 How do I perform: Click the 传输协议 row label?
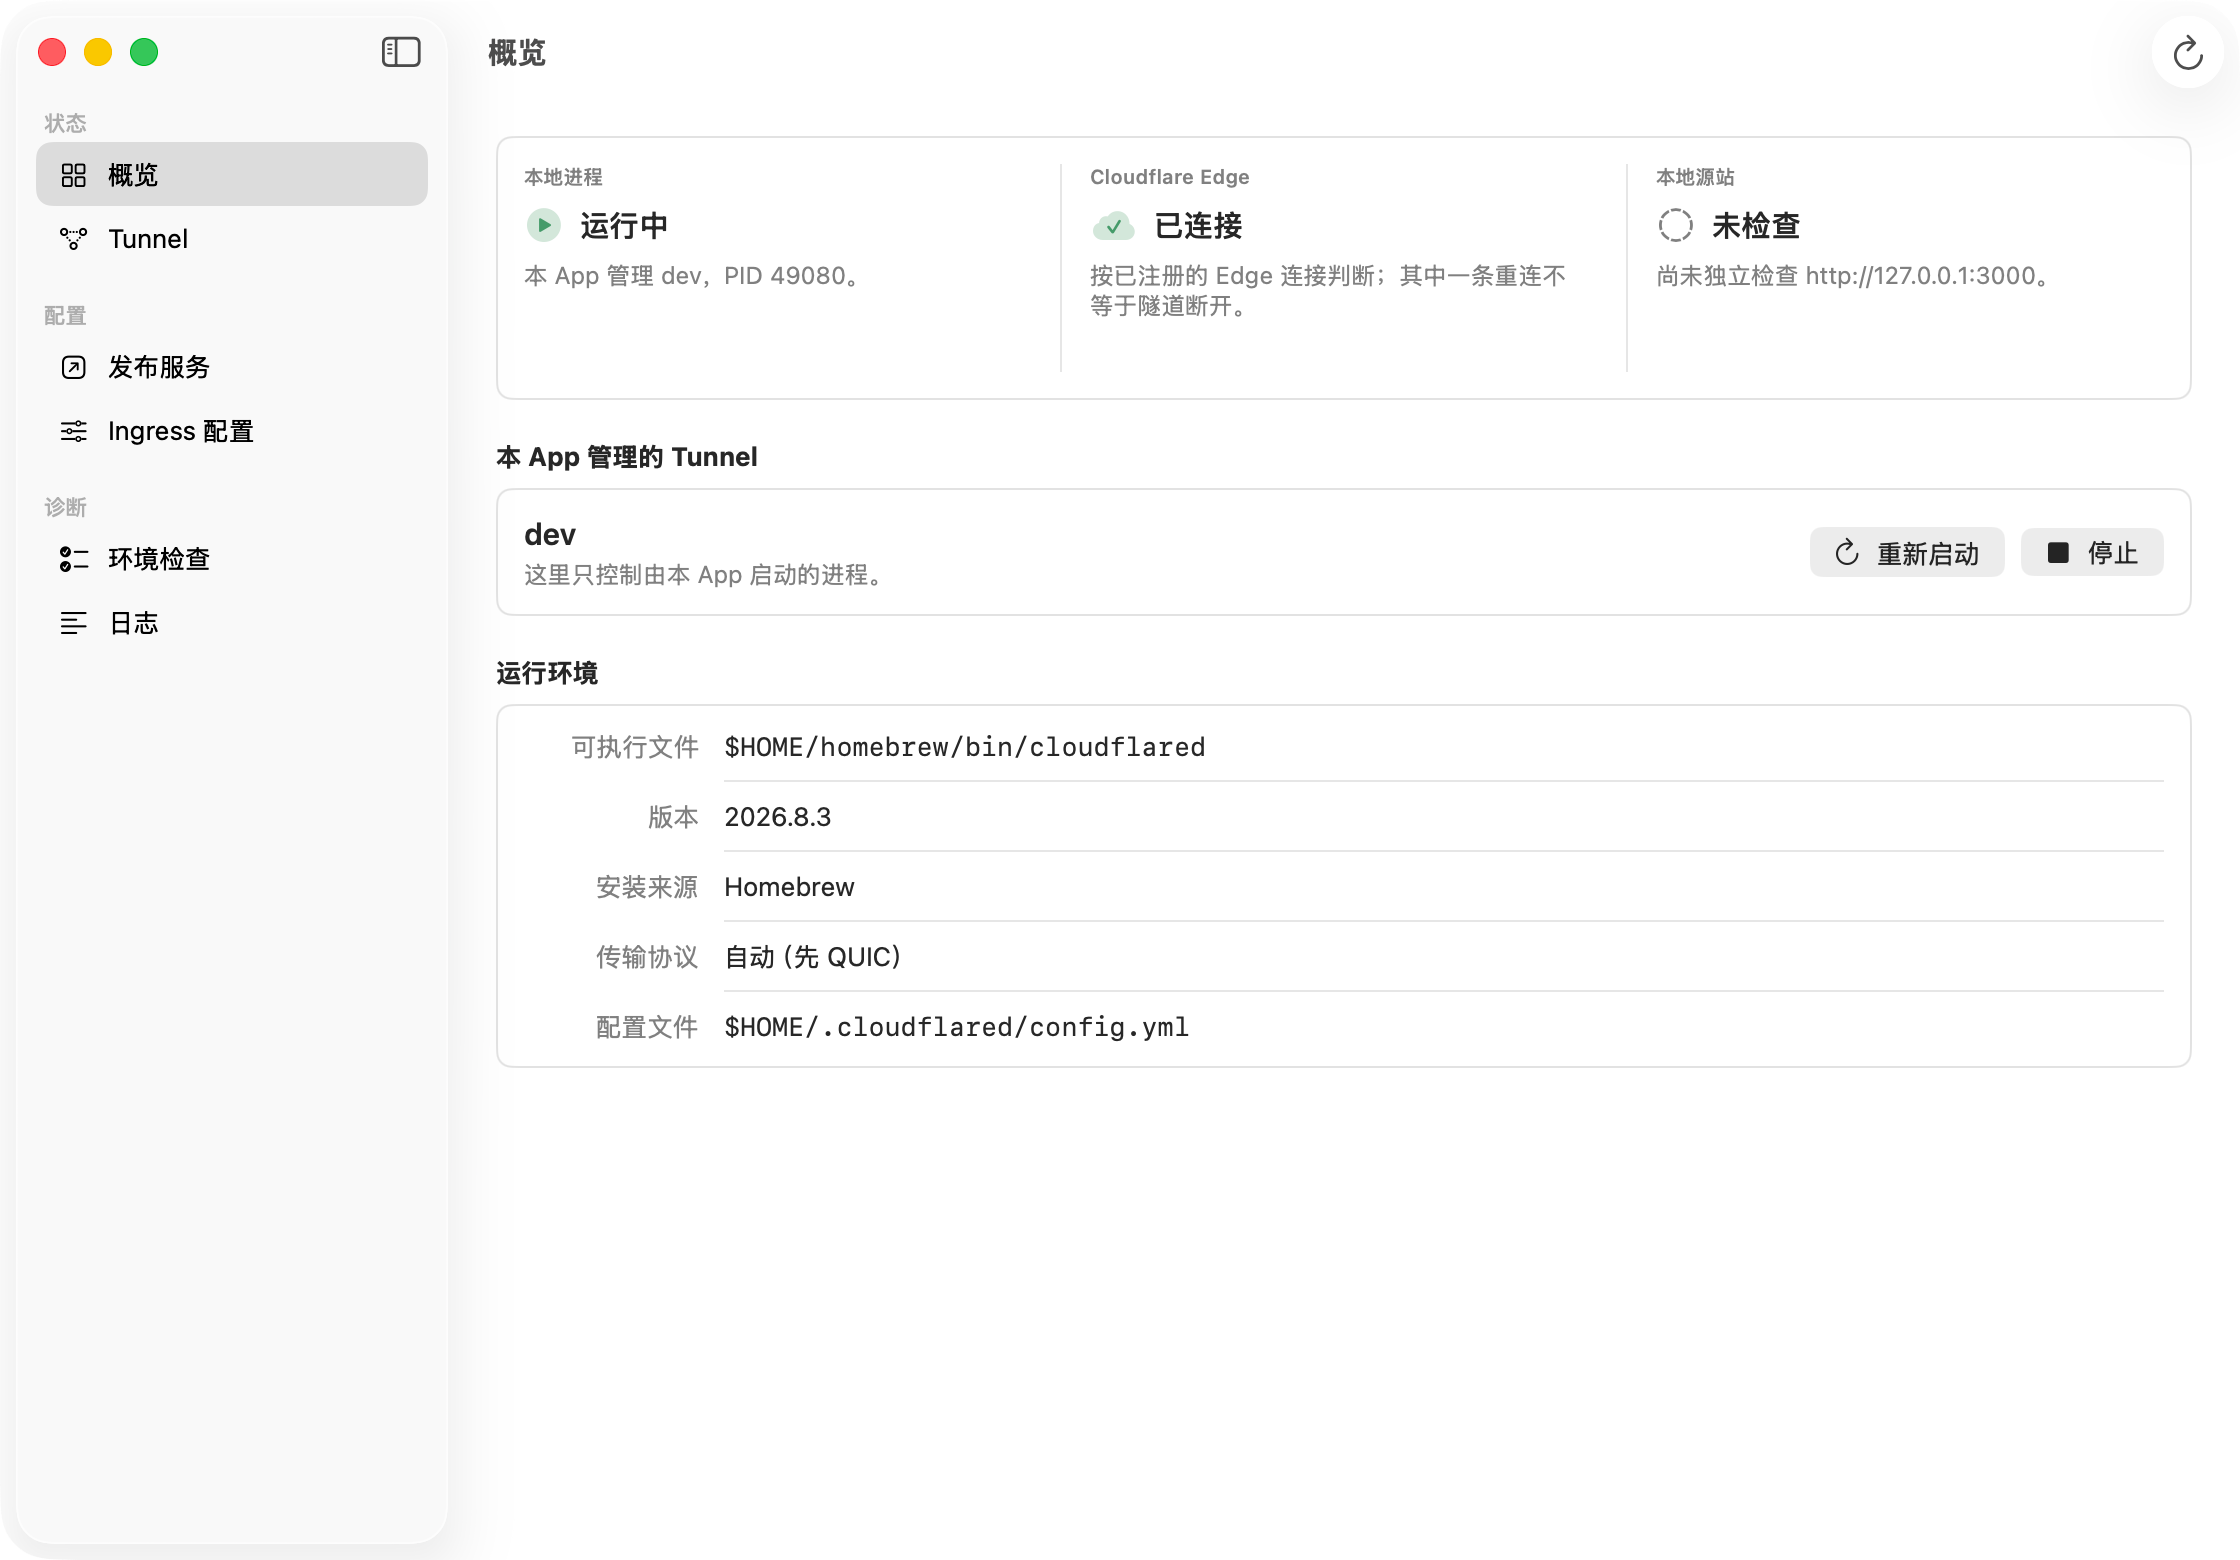647,957
